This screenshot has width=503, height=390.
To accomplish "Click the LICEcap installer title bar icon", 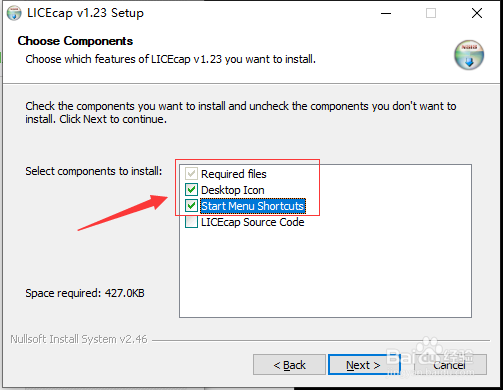I will [14, 13].
